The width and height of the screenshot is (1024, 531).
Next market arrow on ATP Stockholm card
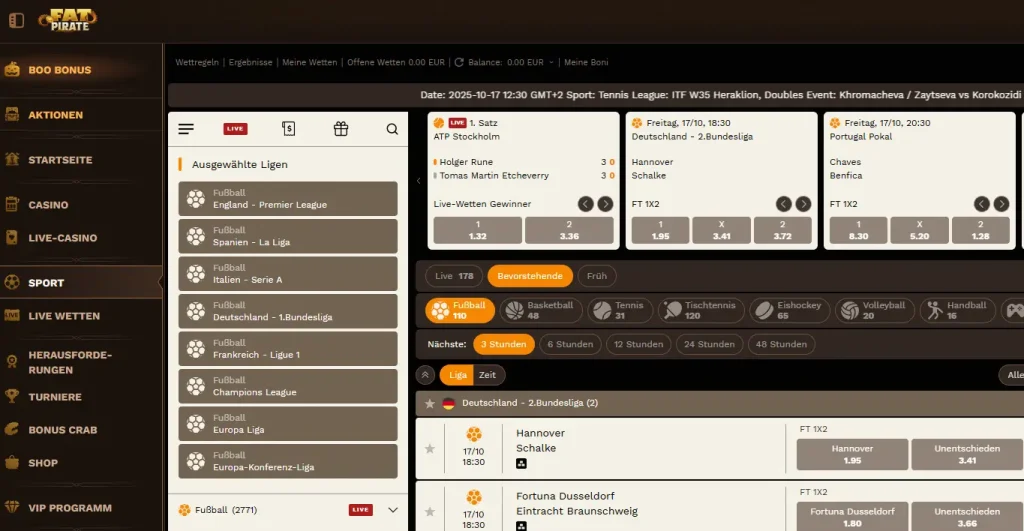click(x=605, y=204)
